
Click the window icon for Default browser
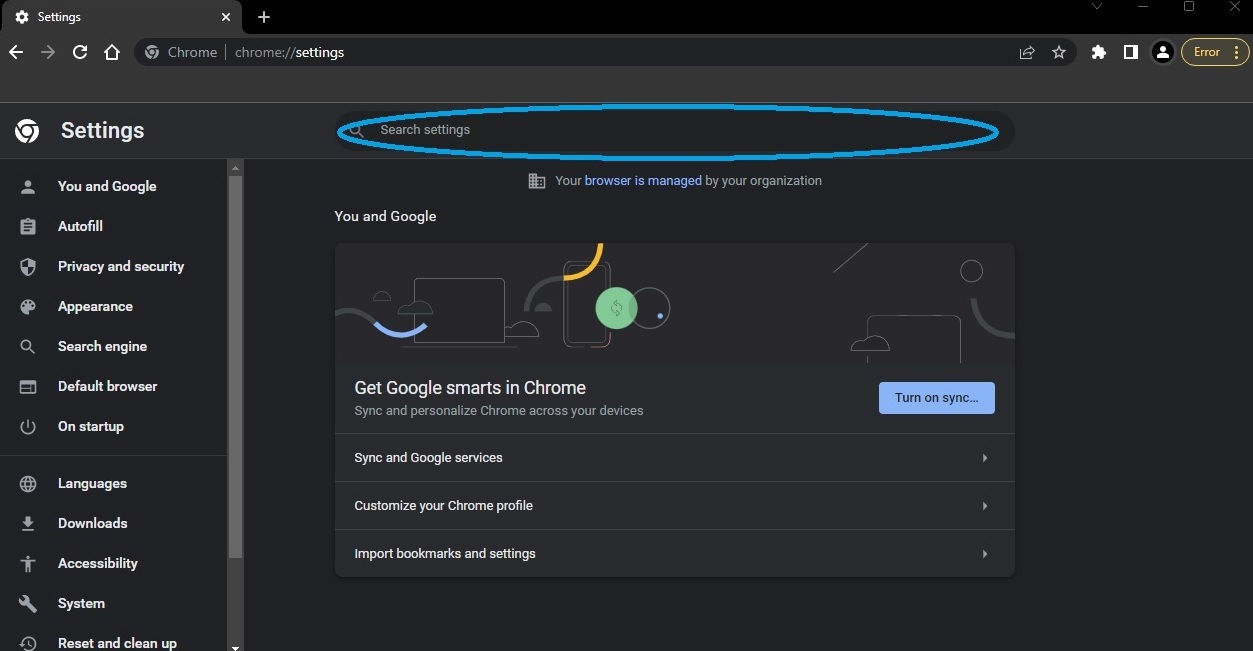tap(28, 386)
